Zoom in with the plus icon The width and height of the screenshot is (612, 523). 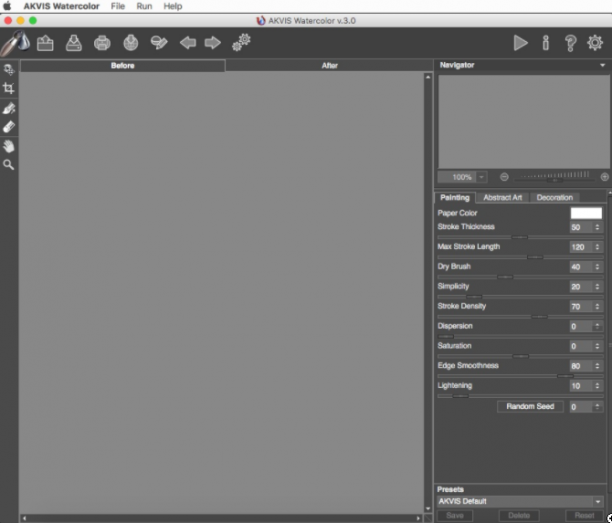605,177
